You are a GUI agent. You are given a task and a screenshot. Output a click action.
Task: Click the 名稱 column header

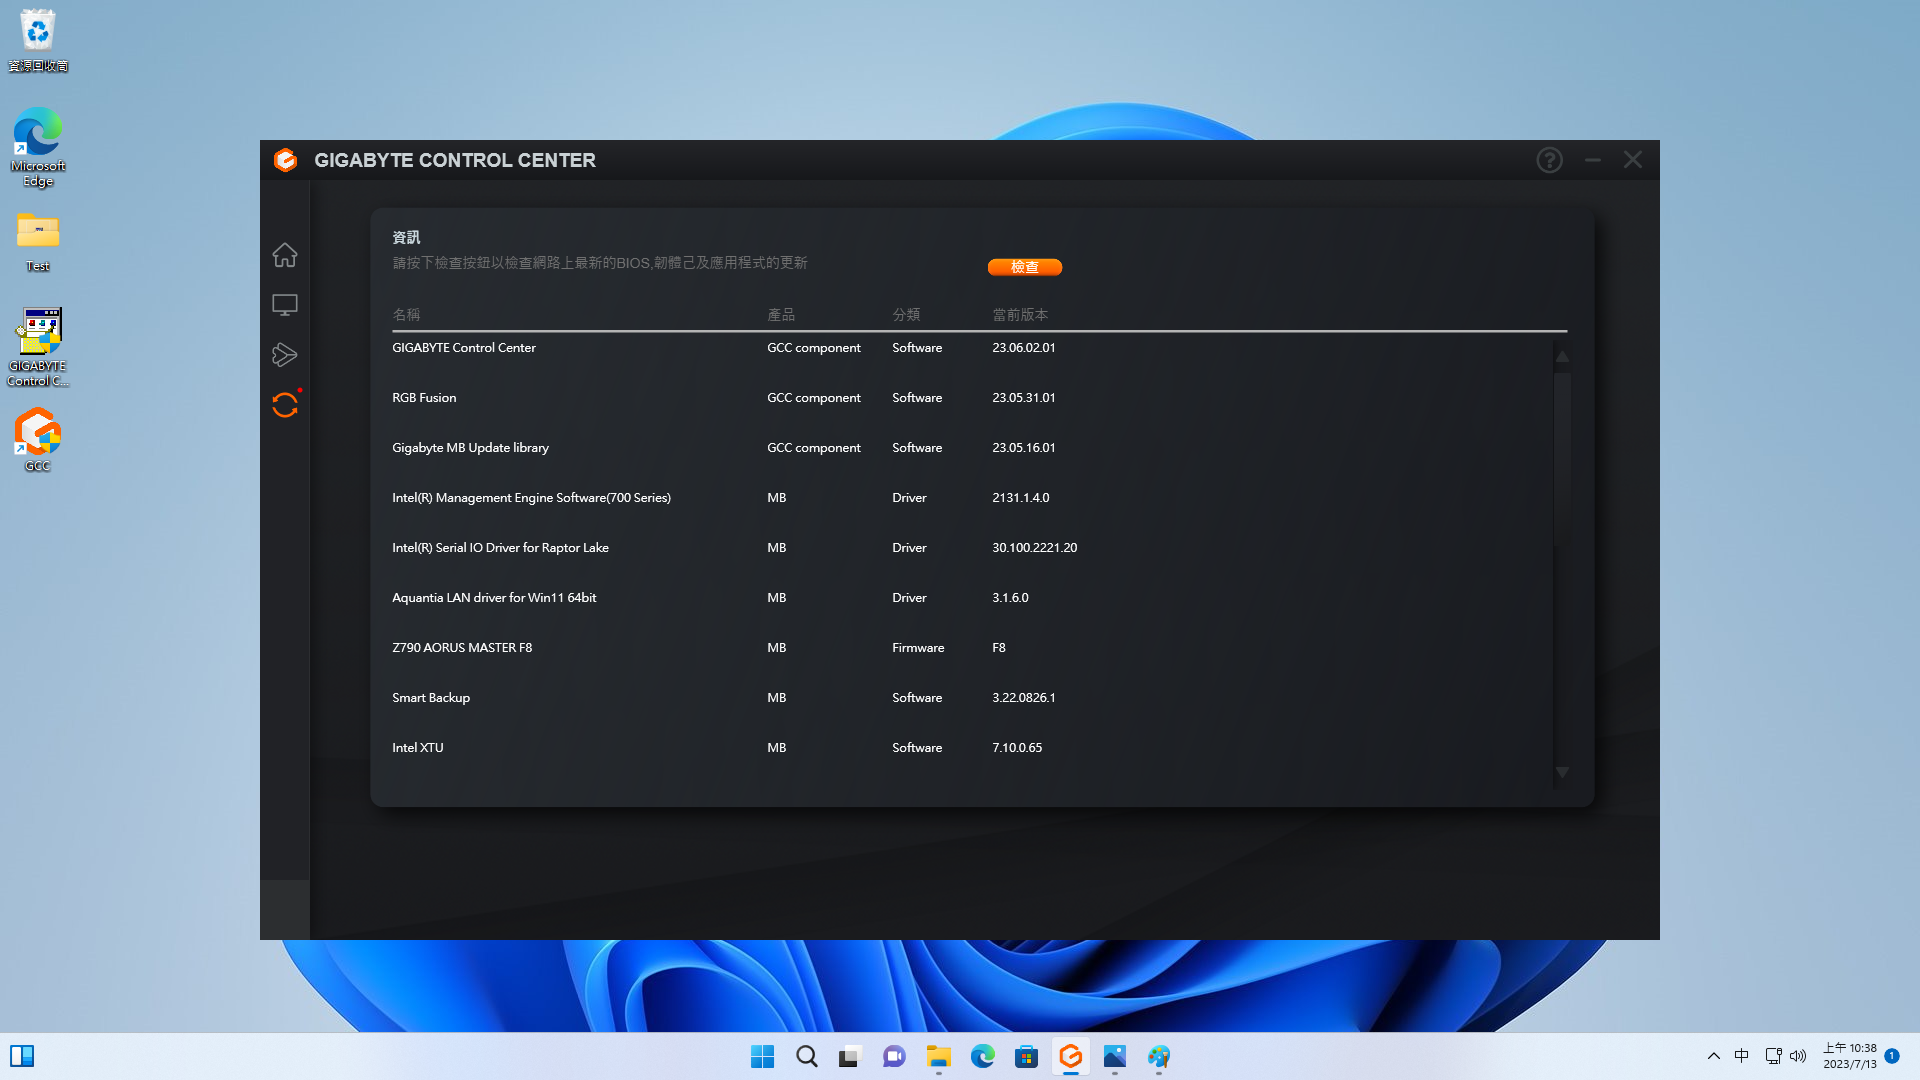pos(406,315)
